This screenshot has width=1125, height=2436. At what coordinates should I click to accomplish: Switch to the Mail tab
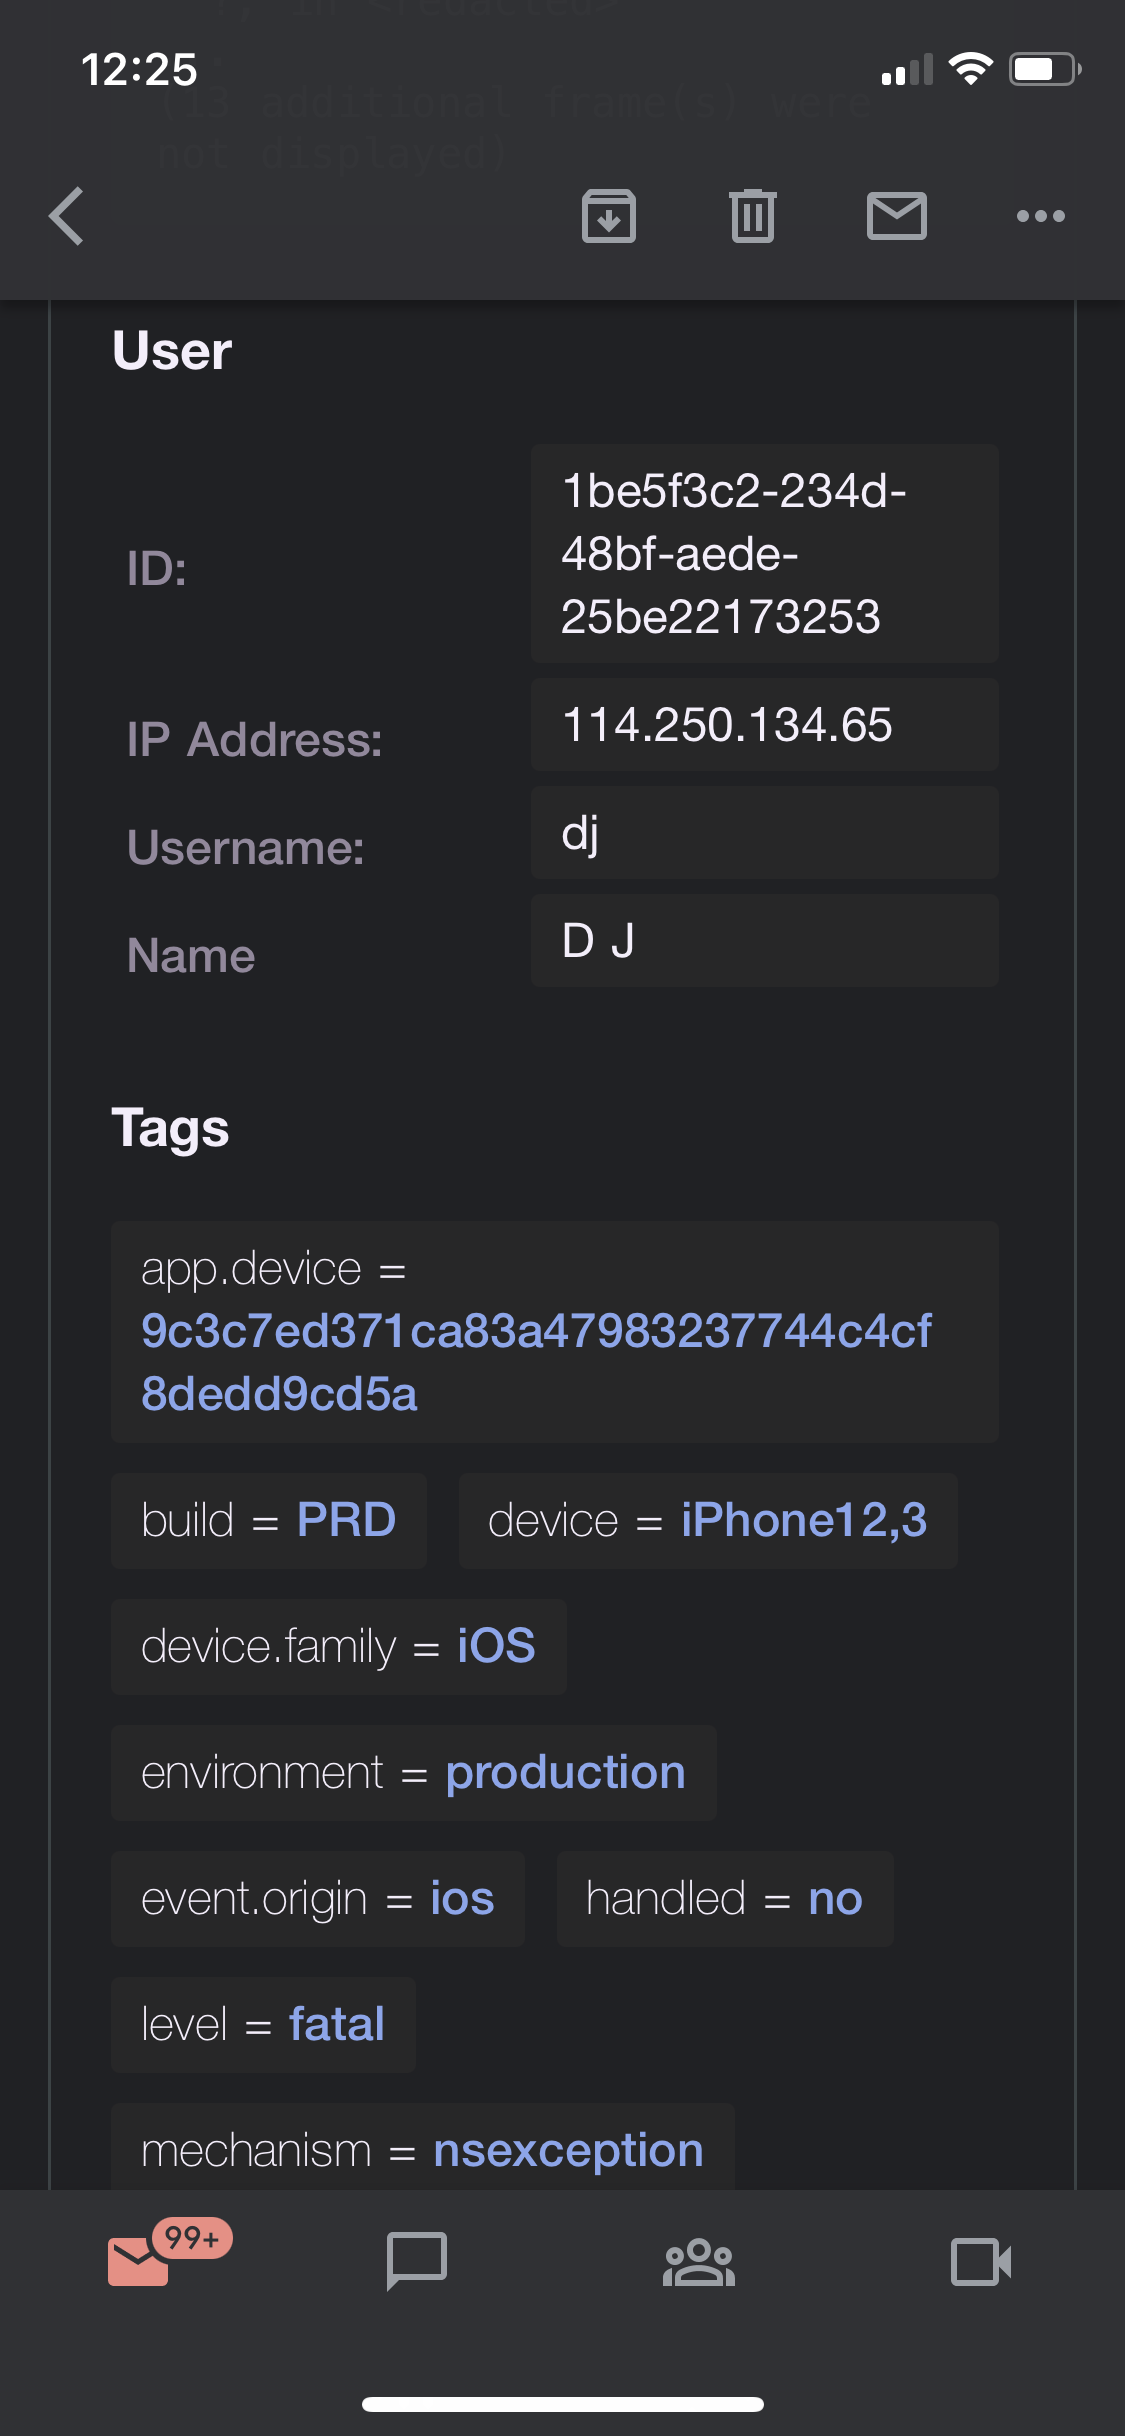pyautogui.click(x=140, y=2262)
